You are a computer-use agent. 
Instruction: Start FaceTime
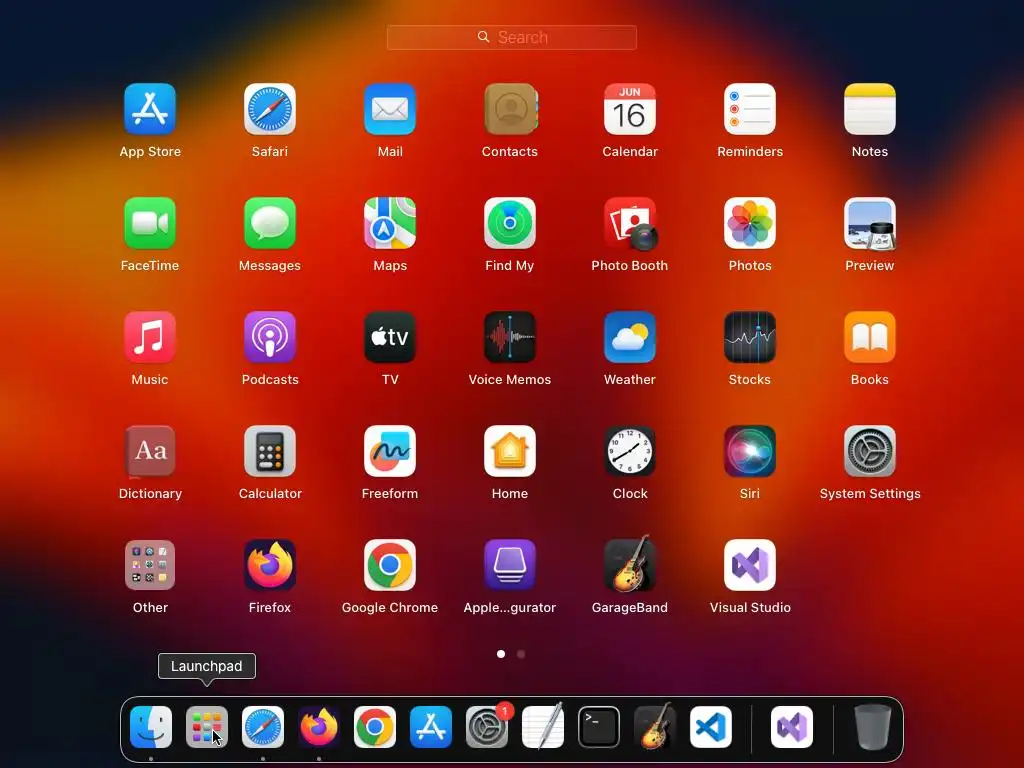click(x=150, y=223)
